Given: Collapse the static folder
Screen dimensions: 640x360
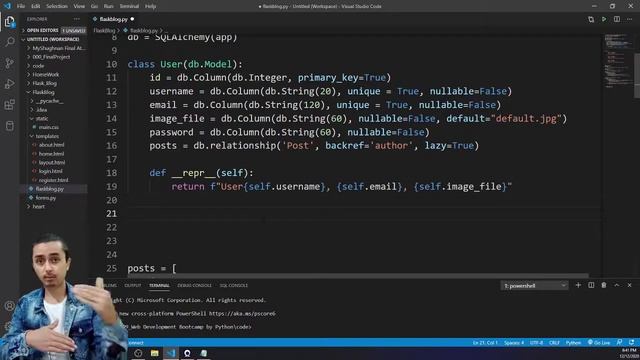Looking at the screenshot, I should tap(42, 118).
